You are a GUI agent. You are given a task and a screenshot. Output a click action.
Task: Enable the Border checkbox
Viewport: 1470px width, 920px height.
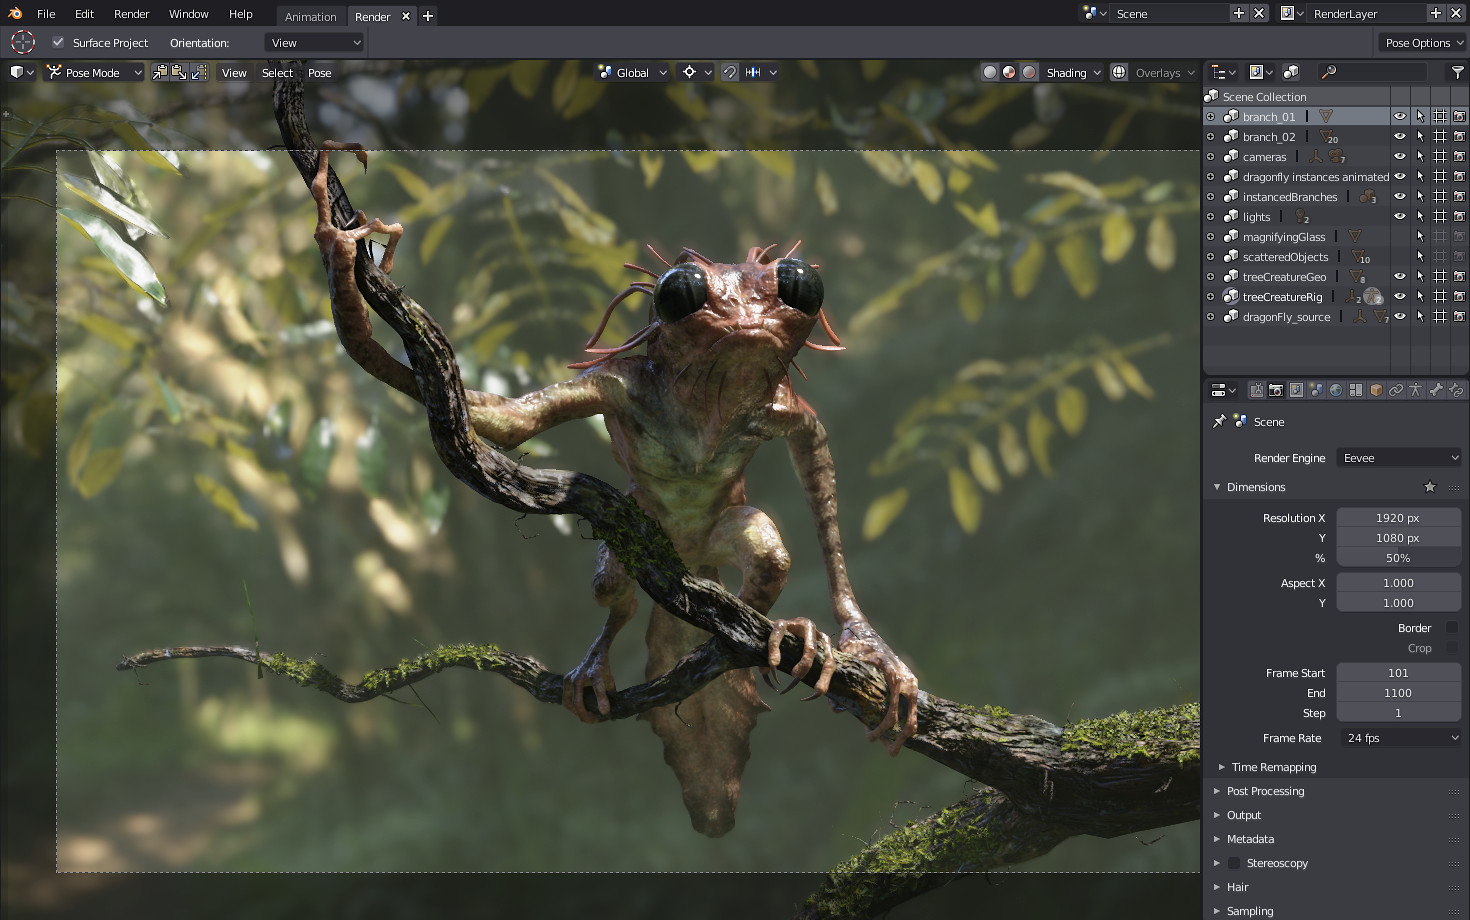click(x=1451, y=628)
